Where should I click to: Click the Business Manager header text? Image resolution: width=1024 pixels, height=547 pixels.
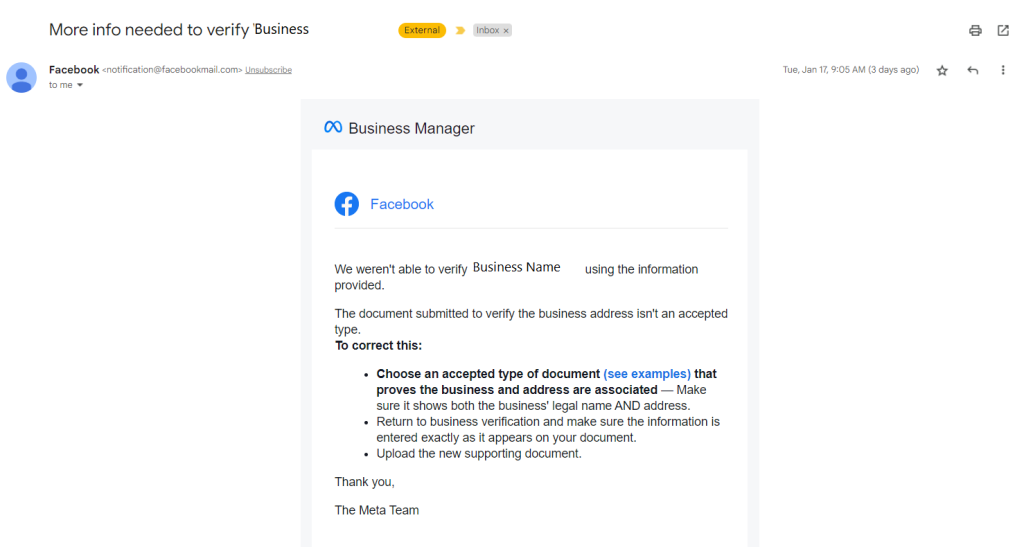411,129
